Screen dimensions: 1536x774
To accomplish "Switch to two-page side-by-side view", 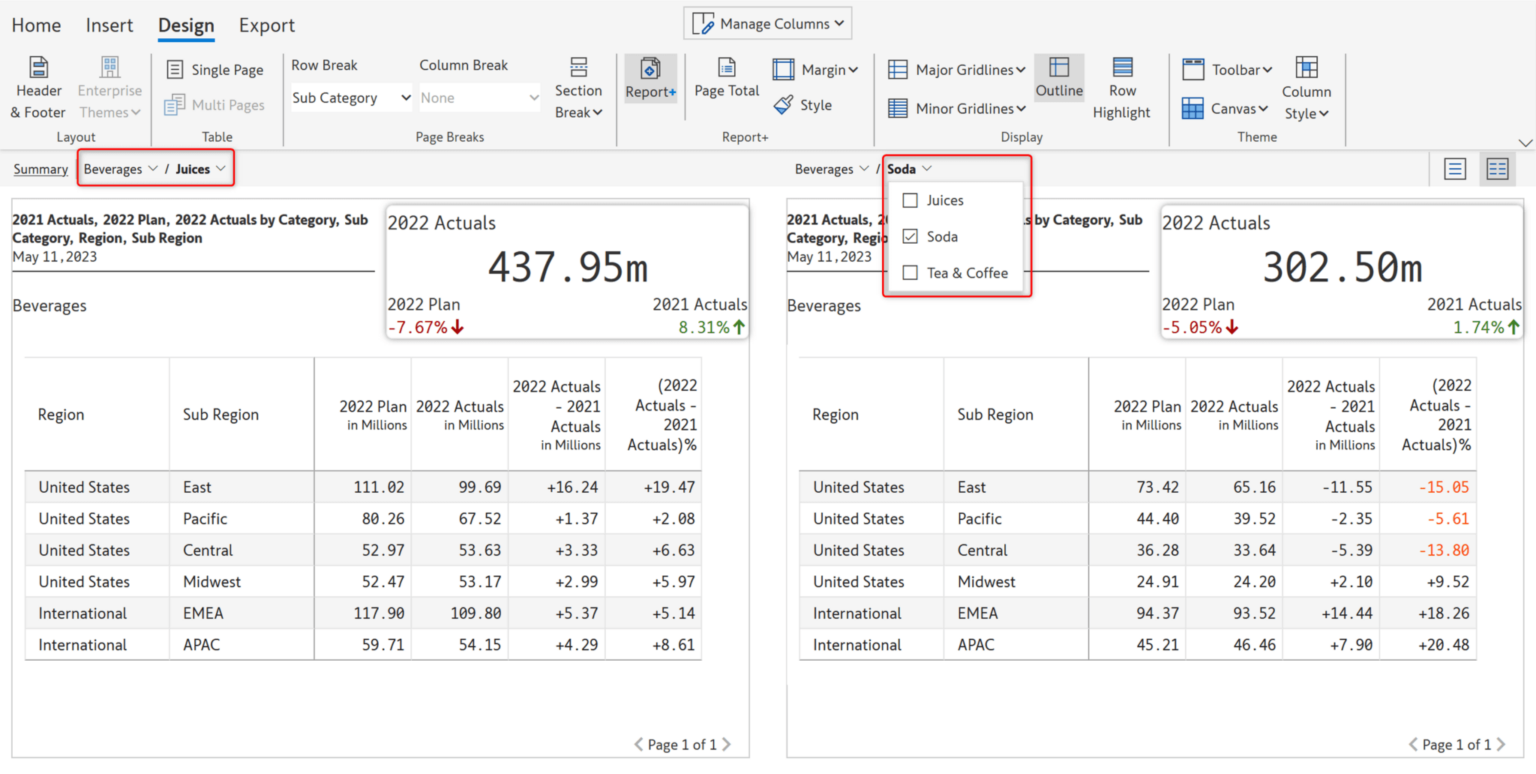I will tap(1497, 169).
